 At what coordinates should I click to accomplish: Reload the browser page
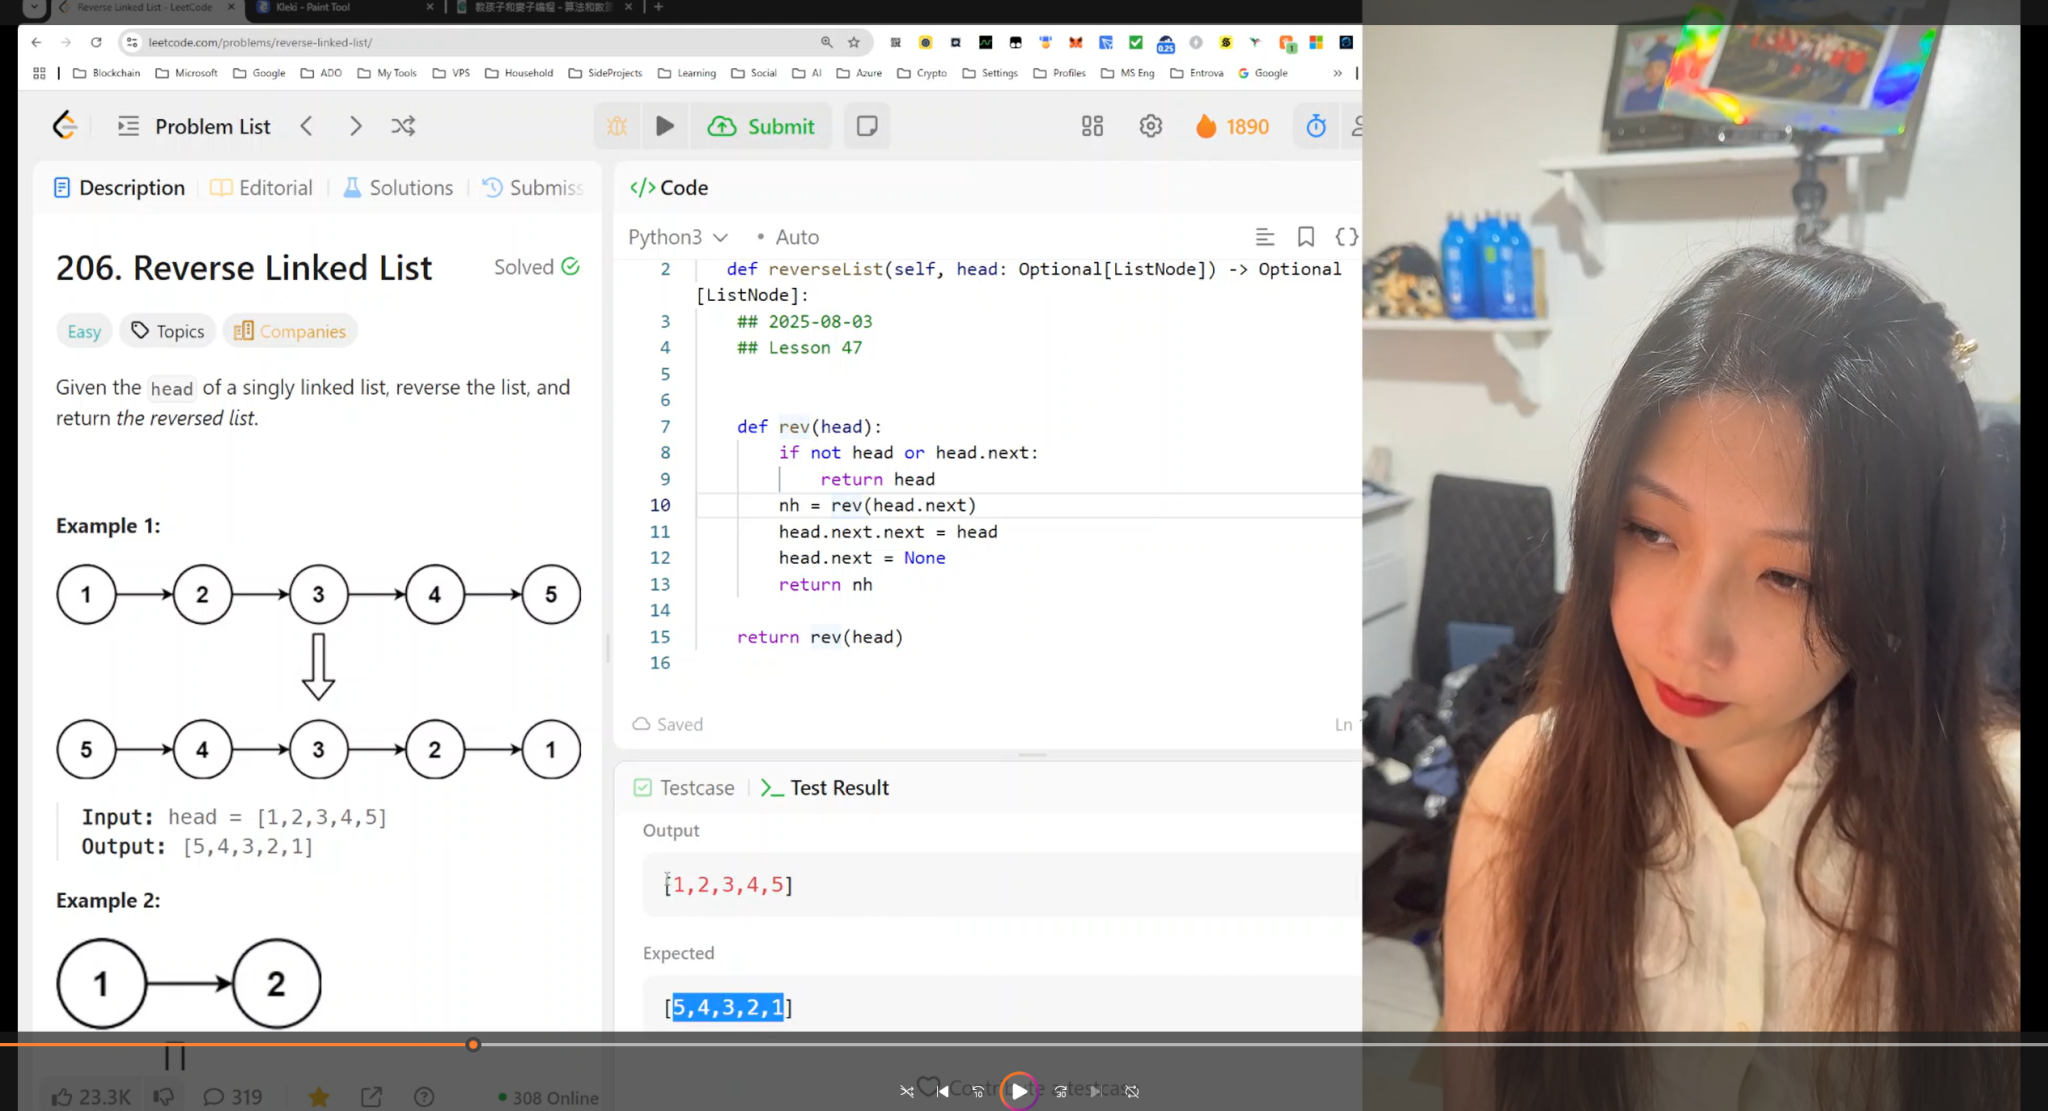[96, 42]
